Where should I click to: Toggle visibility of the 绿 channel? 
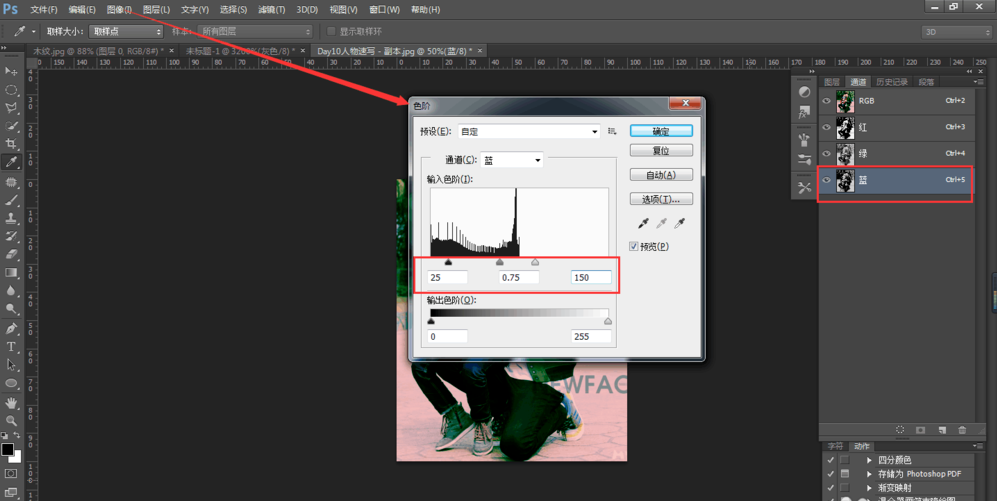[827, 154]
